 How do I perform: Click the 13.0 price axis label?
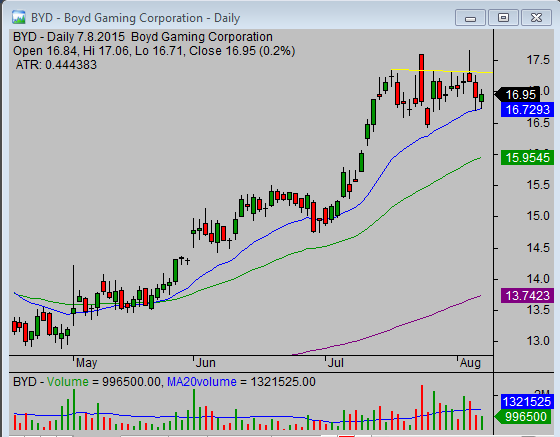point(538,341)
